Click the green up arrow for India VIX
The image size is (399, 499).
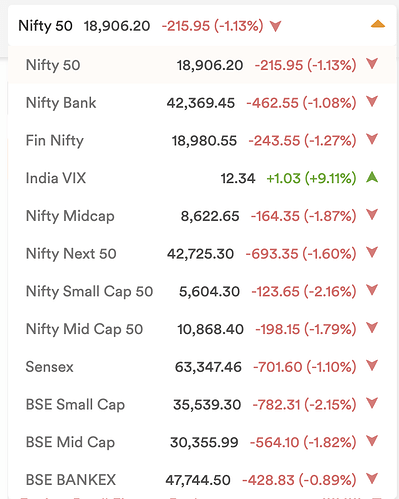(372, 177)
